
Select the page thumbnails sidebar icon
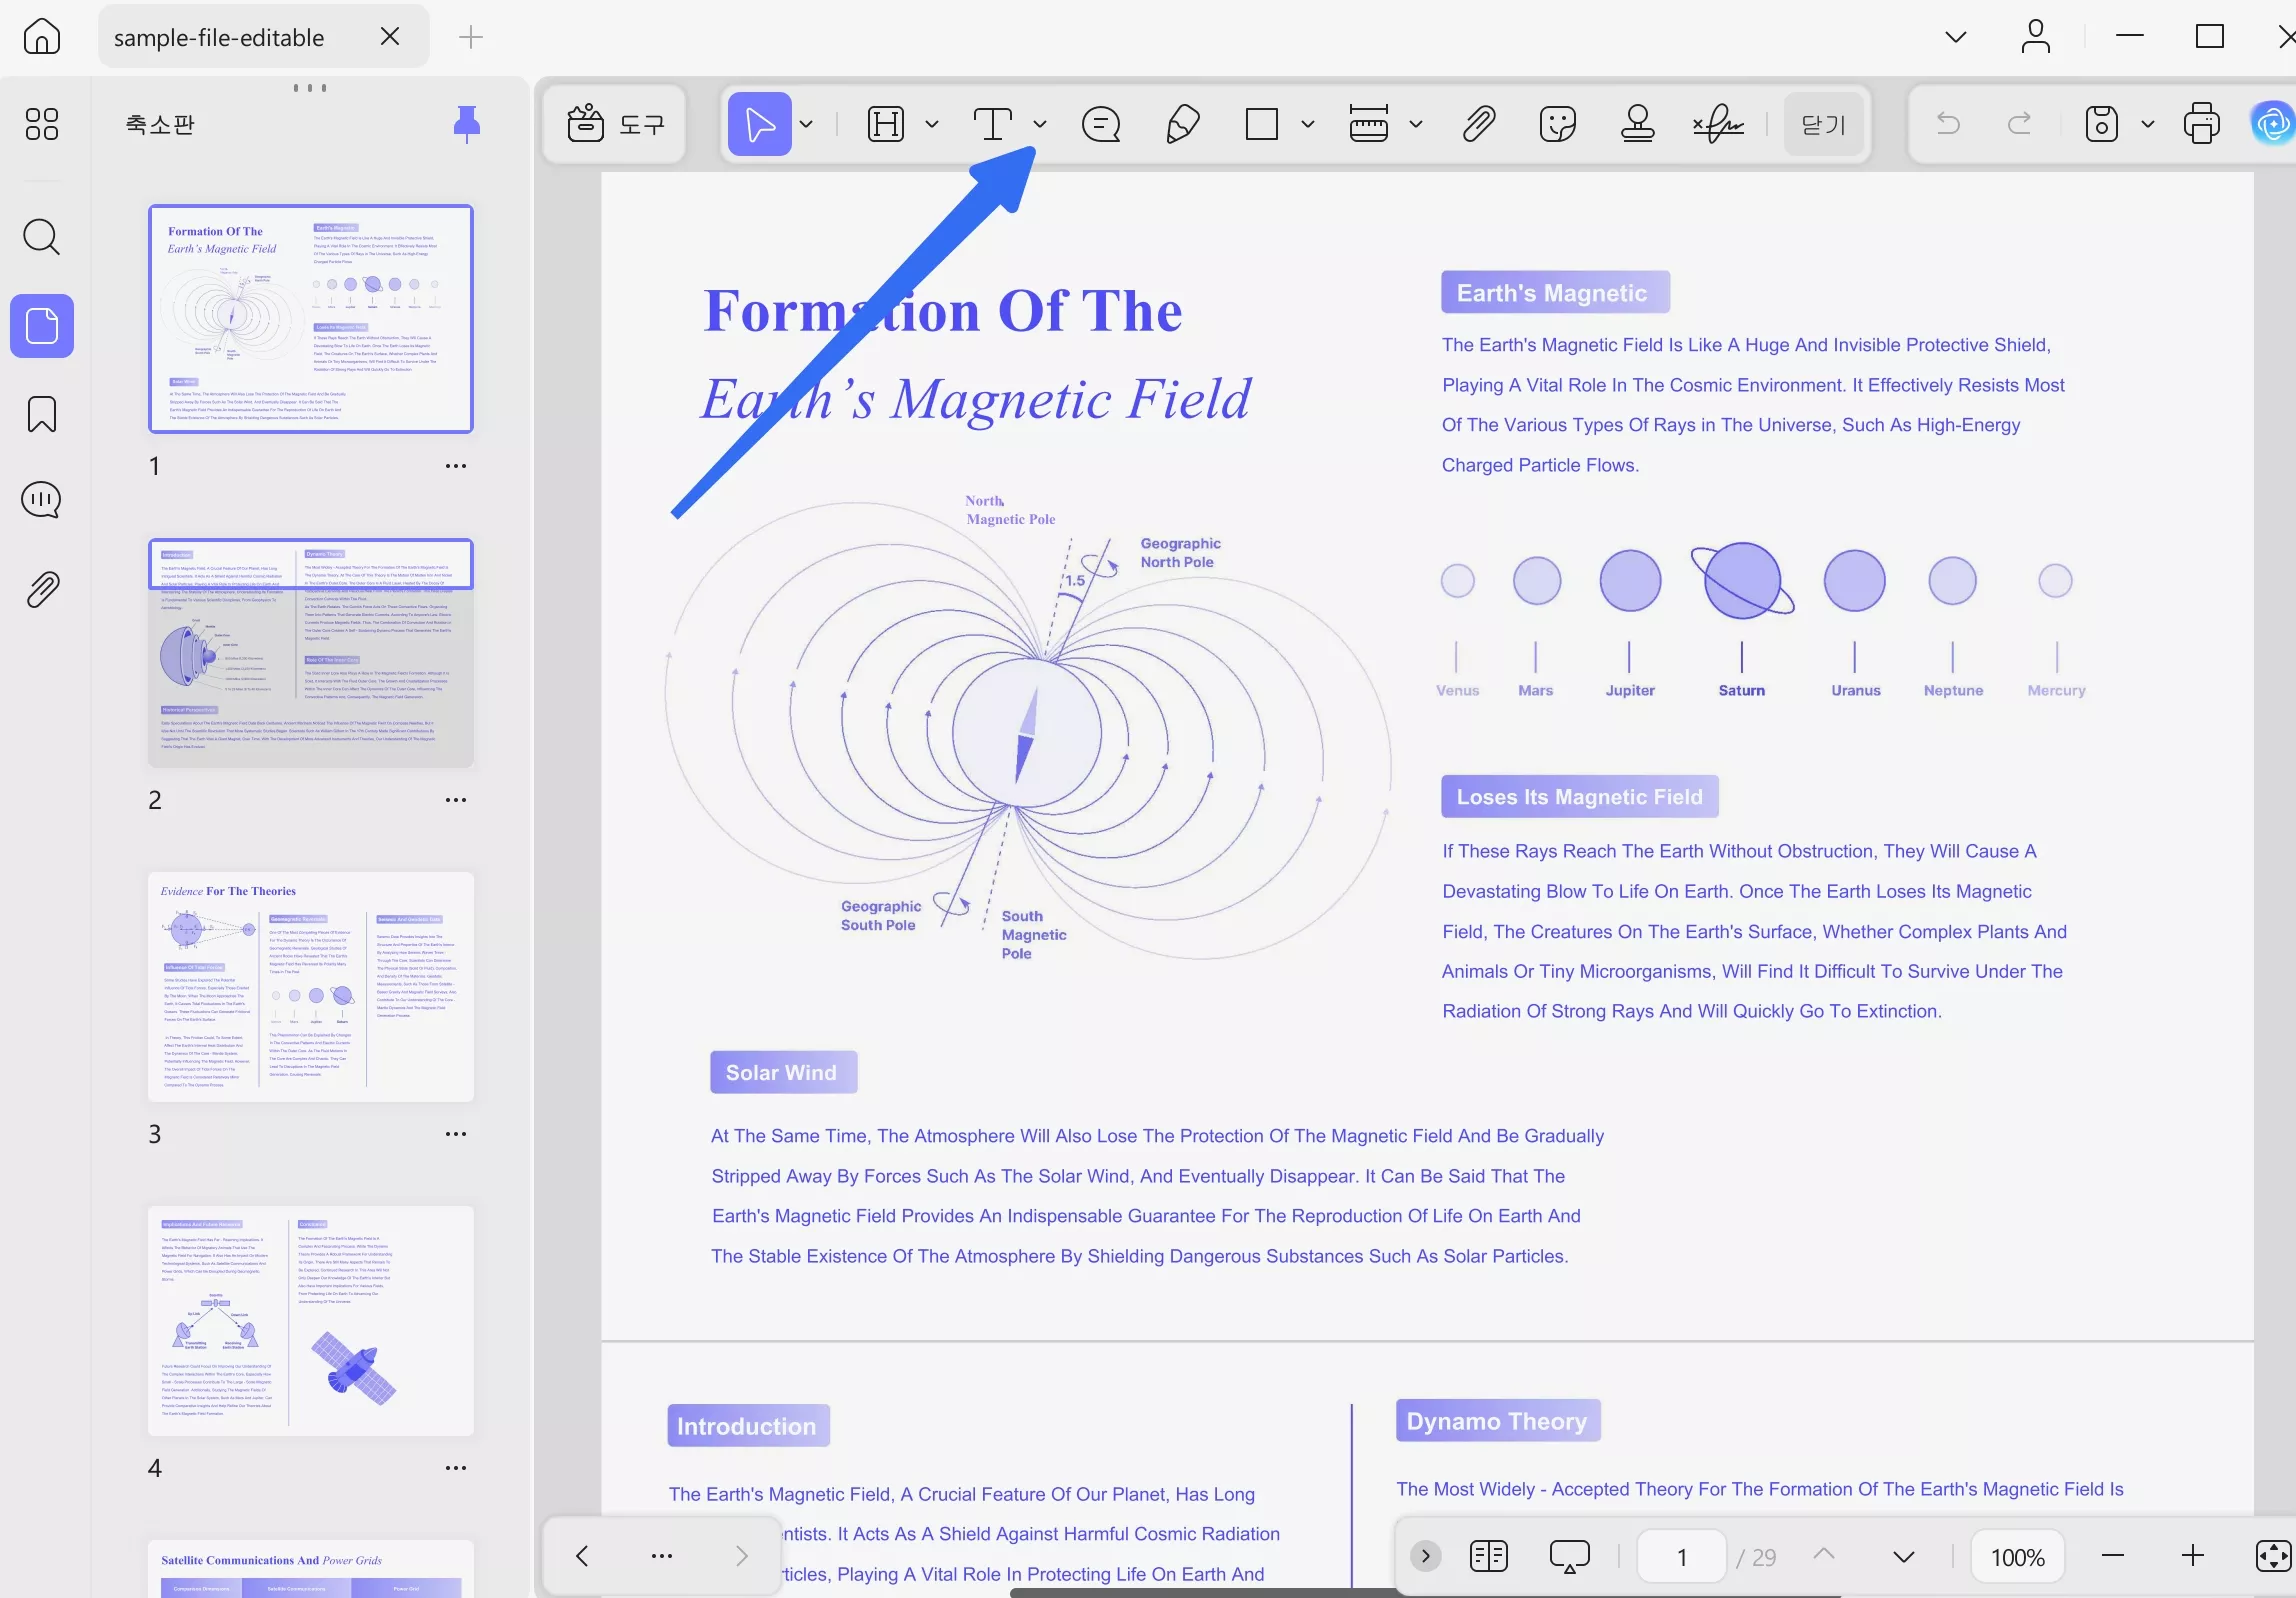click(x=42, y=326)
